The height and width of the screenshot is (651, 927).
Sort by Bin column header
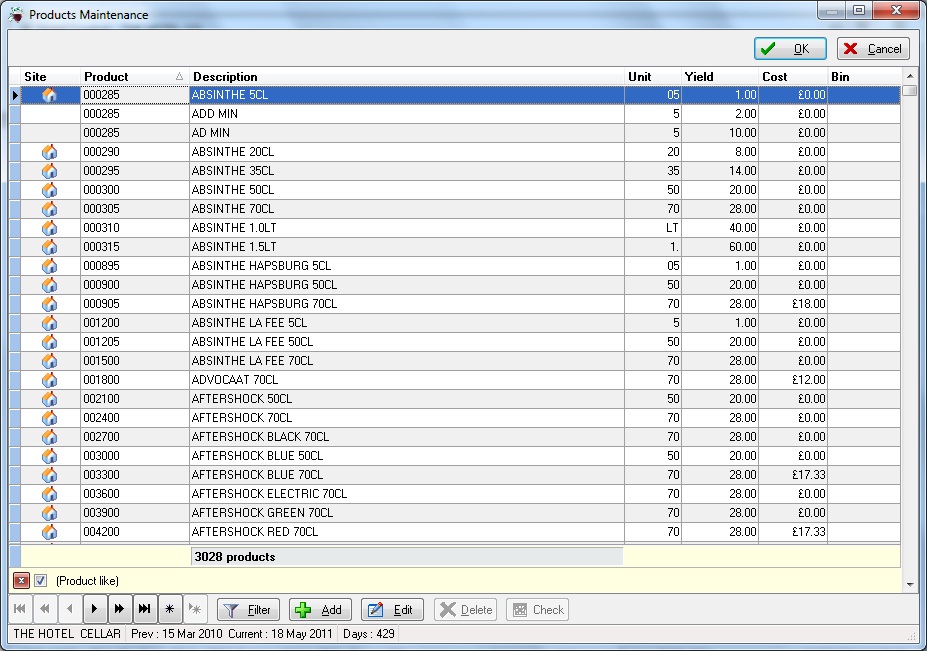pyautogui.click(x=864, y=76)
